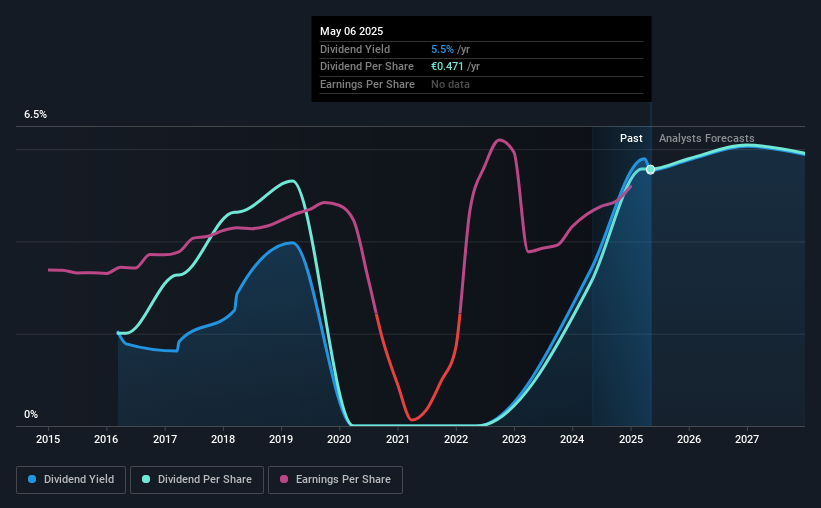Click the 2015 x-axis label
821x508 pixels.
click(x=48, y=439)
